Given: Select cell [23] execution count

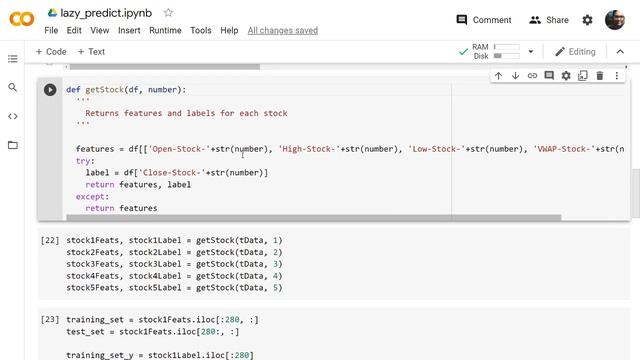Looking at the screenshot, I should 50,319.
